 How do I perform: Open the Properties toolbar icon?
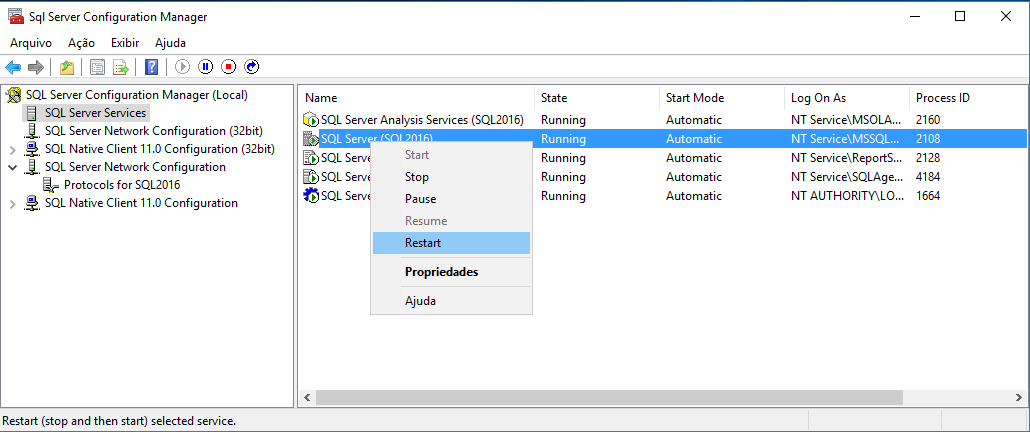pyautogui.click(x=98, y=67)
